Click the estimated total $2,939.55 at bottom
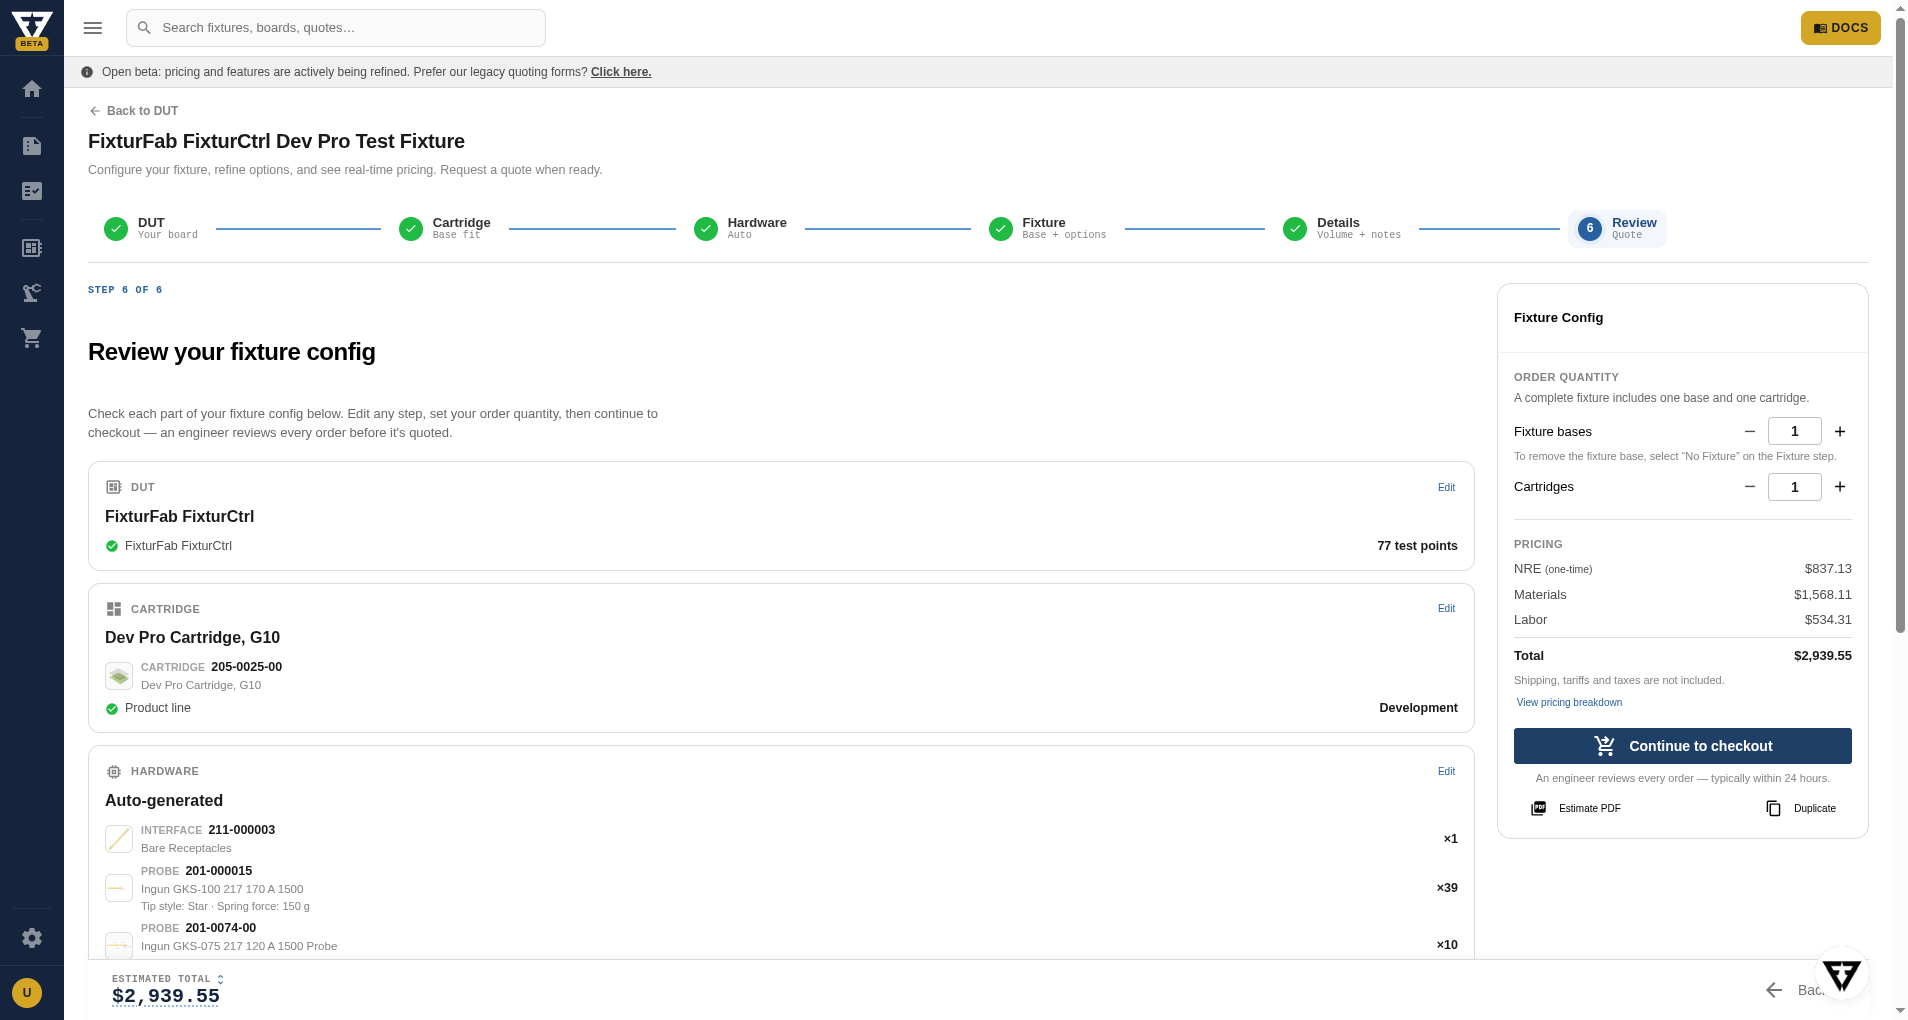 [x=166, y=996]
